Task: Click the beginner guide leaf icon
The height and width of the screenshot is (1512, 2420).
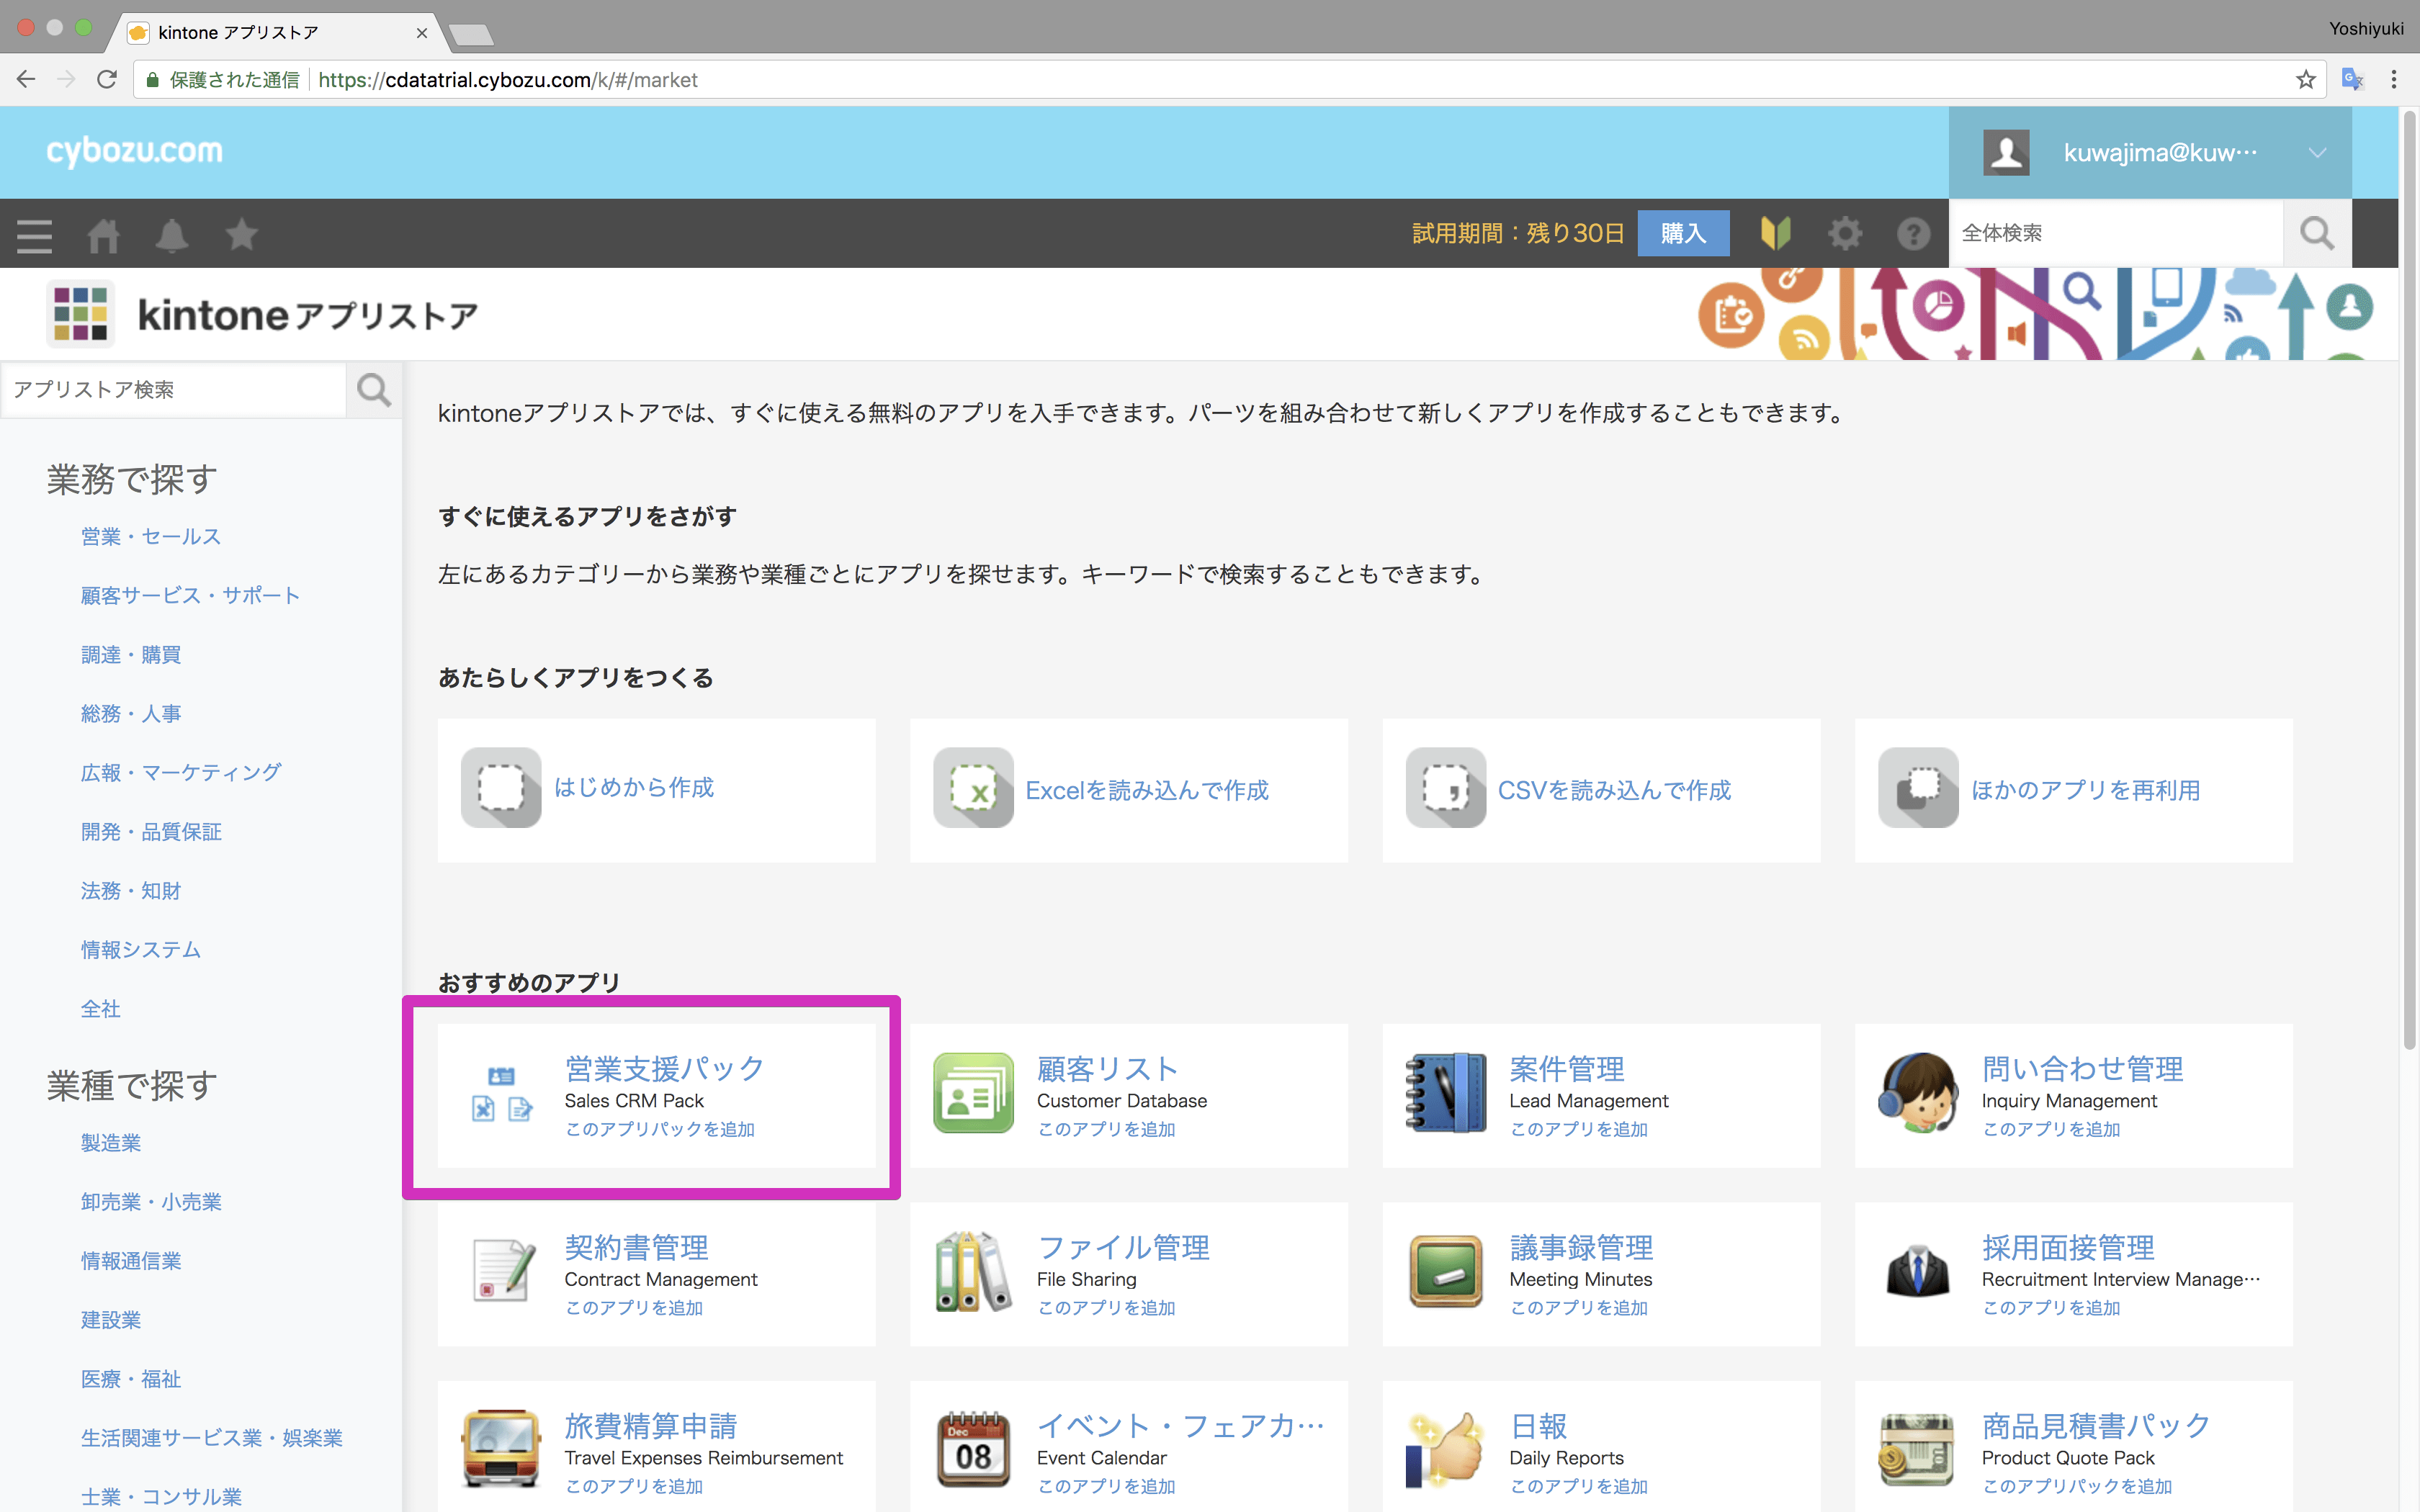Action: [x=1775, y=234]
